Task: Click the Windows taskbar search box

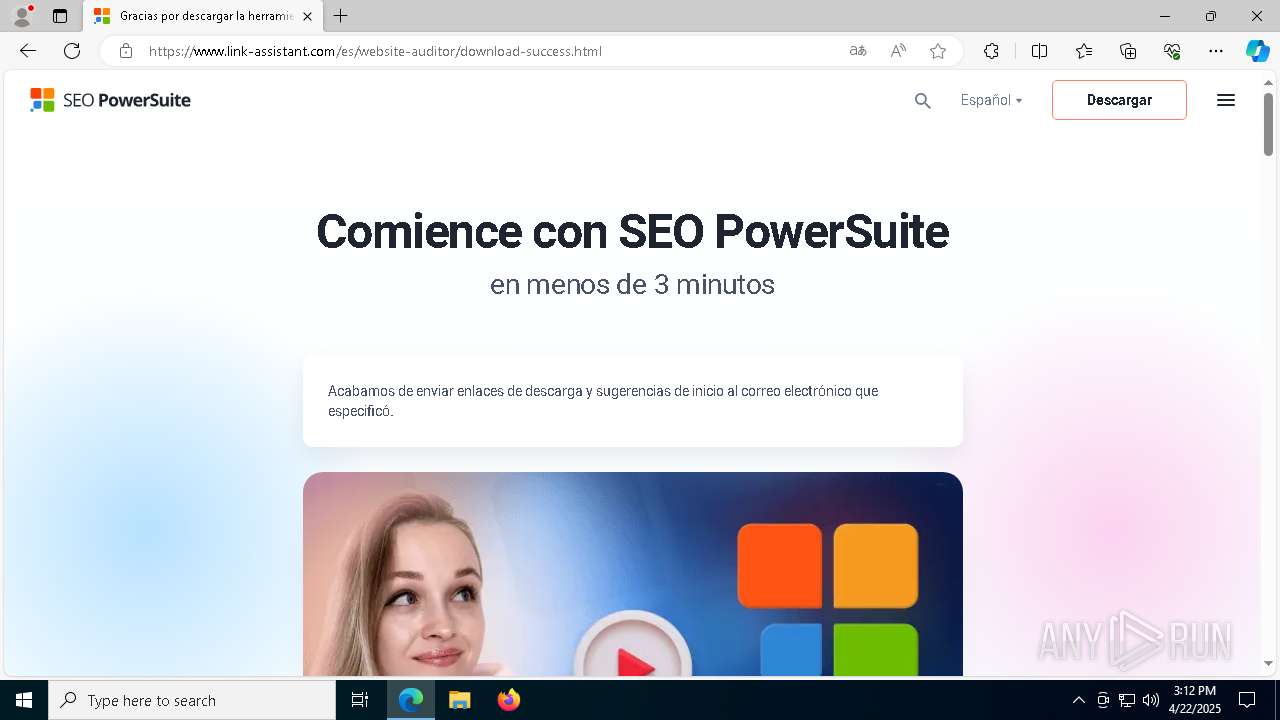Action: point(192,700)
